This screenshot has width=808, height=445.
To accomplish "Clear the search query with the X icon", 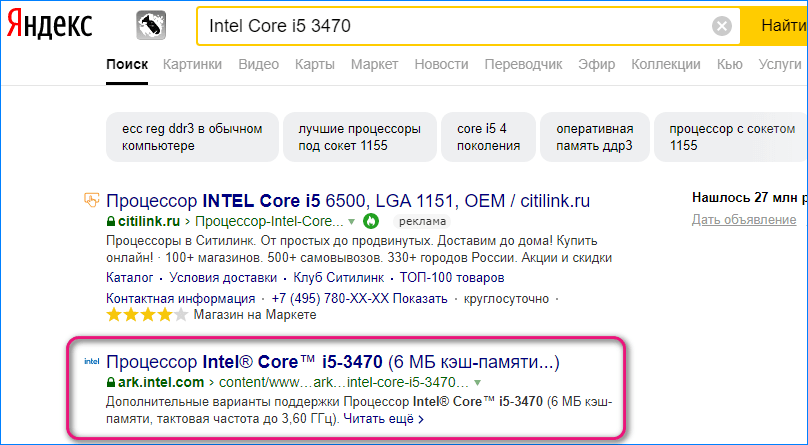I will (x=721, y=25).
